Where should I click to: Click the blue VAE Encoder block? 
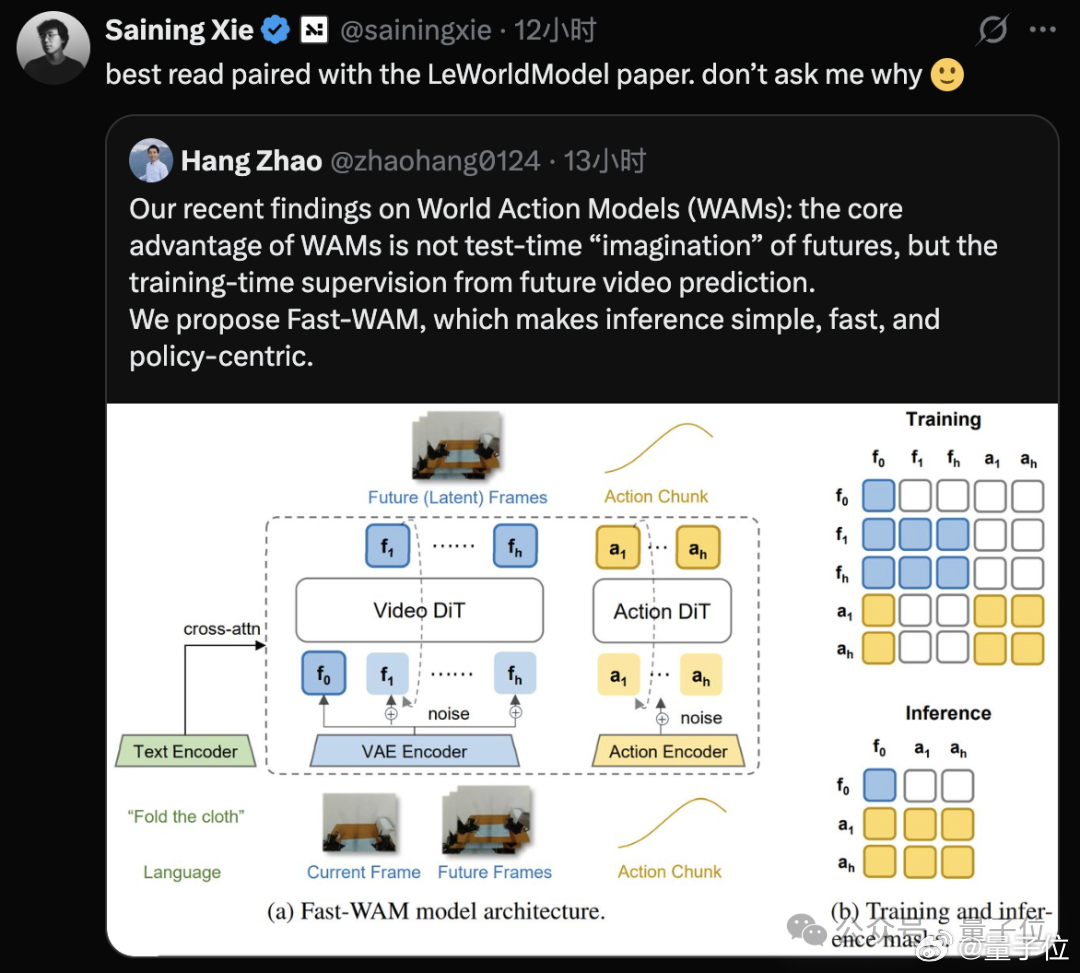click(415, 751)
